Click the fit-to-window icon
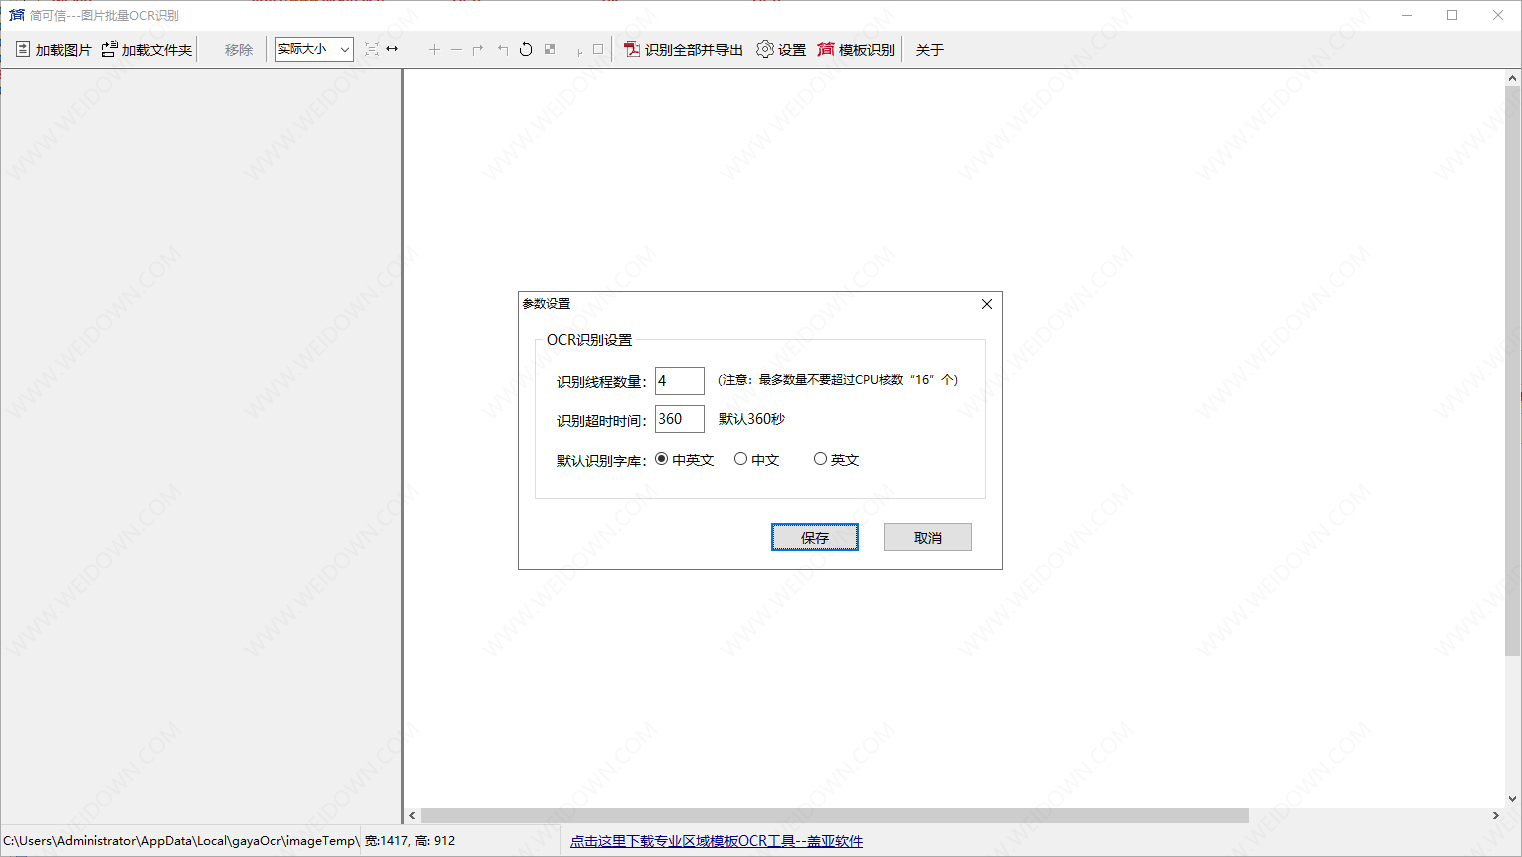The width and height of the screenshot is (1522, 857). [372, 49]
